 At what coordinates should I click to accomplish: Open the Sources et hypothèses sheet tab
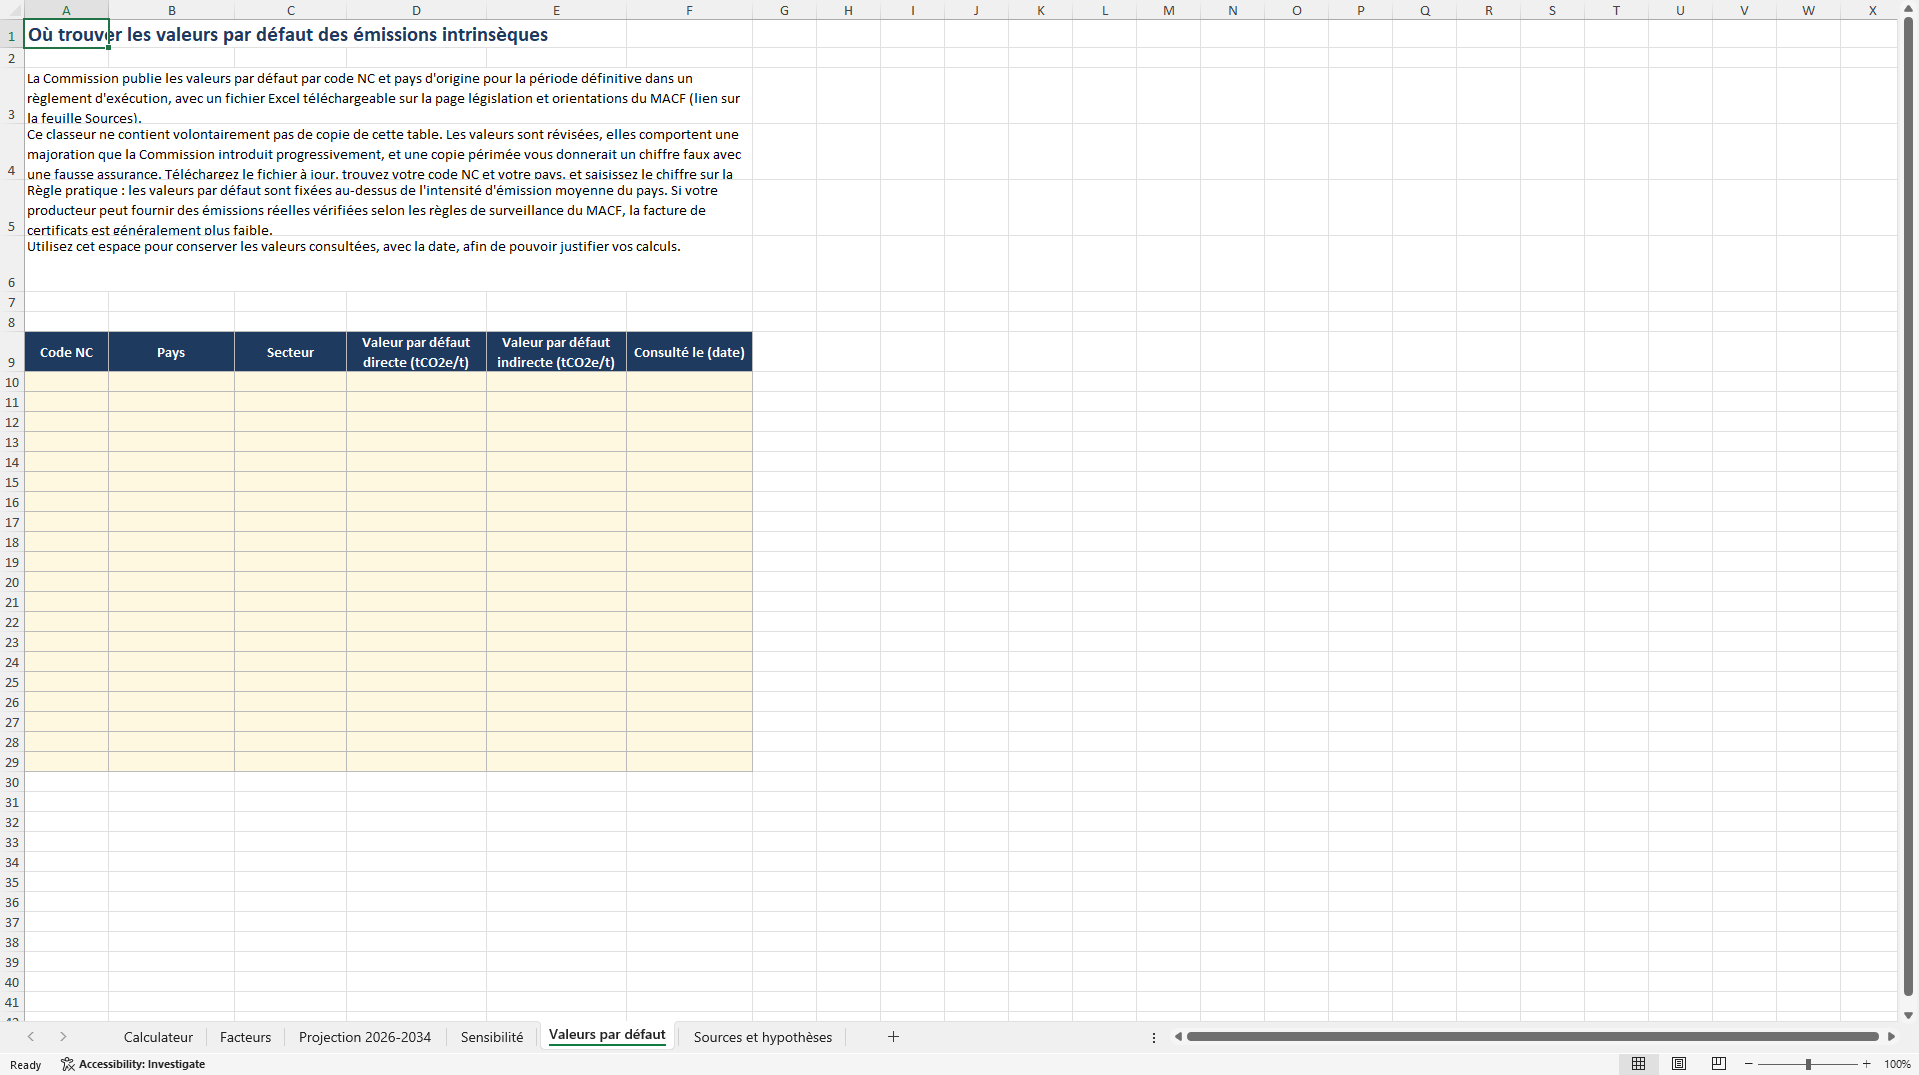tap(763, 1037)
